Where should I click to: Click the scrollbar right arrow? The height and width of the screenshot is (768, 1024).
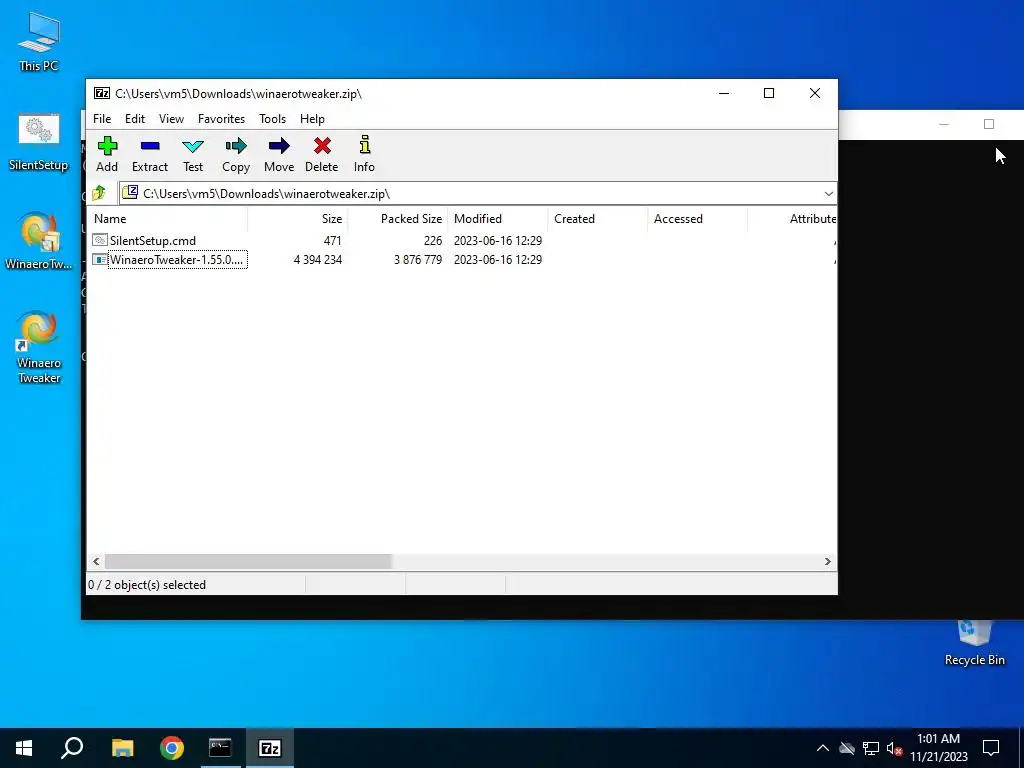click(x=827, y=562)
